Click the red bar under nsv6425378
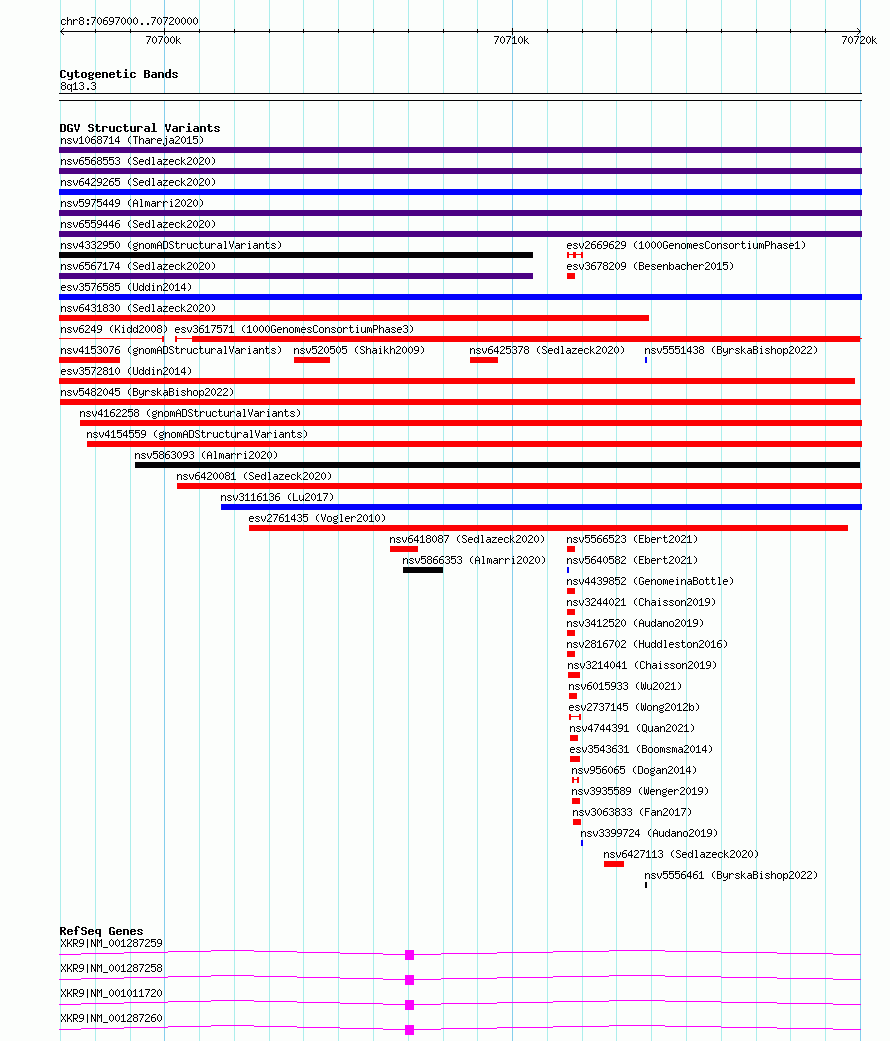Image resolution: width=890 pixels, height=1041 pixels. click(x=484, y=360)
